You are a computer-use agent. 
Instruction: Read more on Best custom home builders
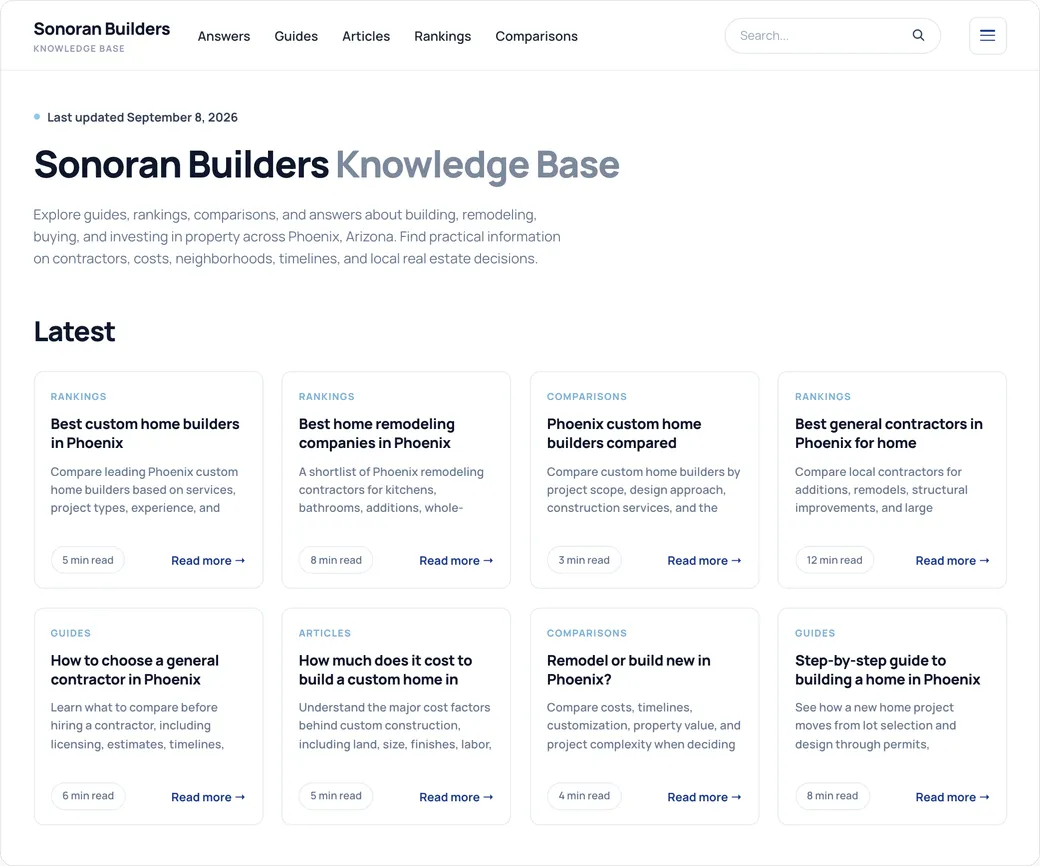[208, 560]
